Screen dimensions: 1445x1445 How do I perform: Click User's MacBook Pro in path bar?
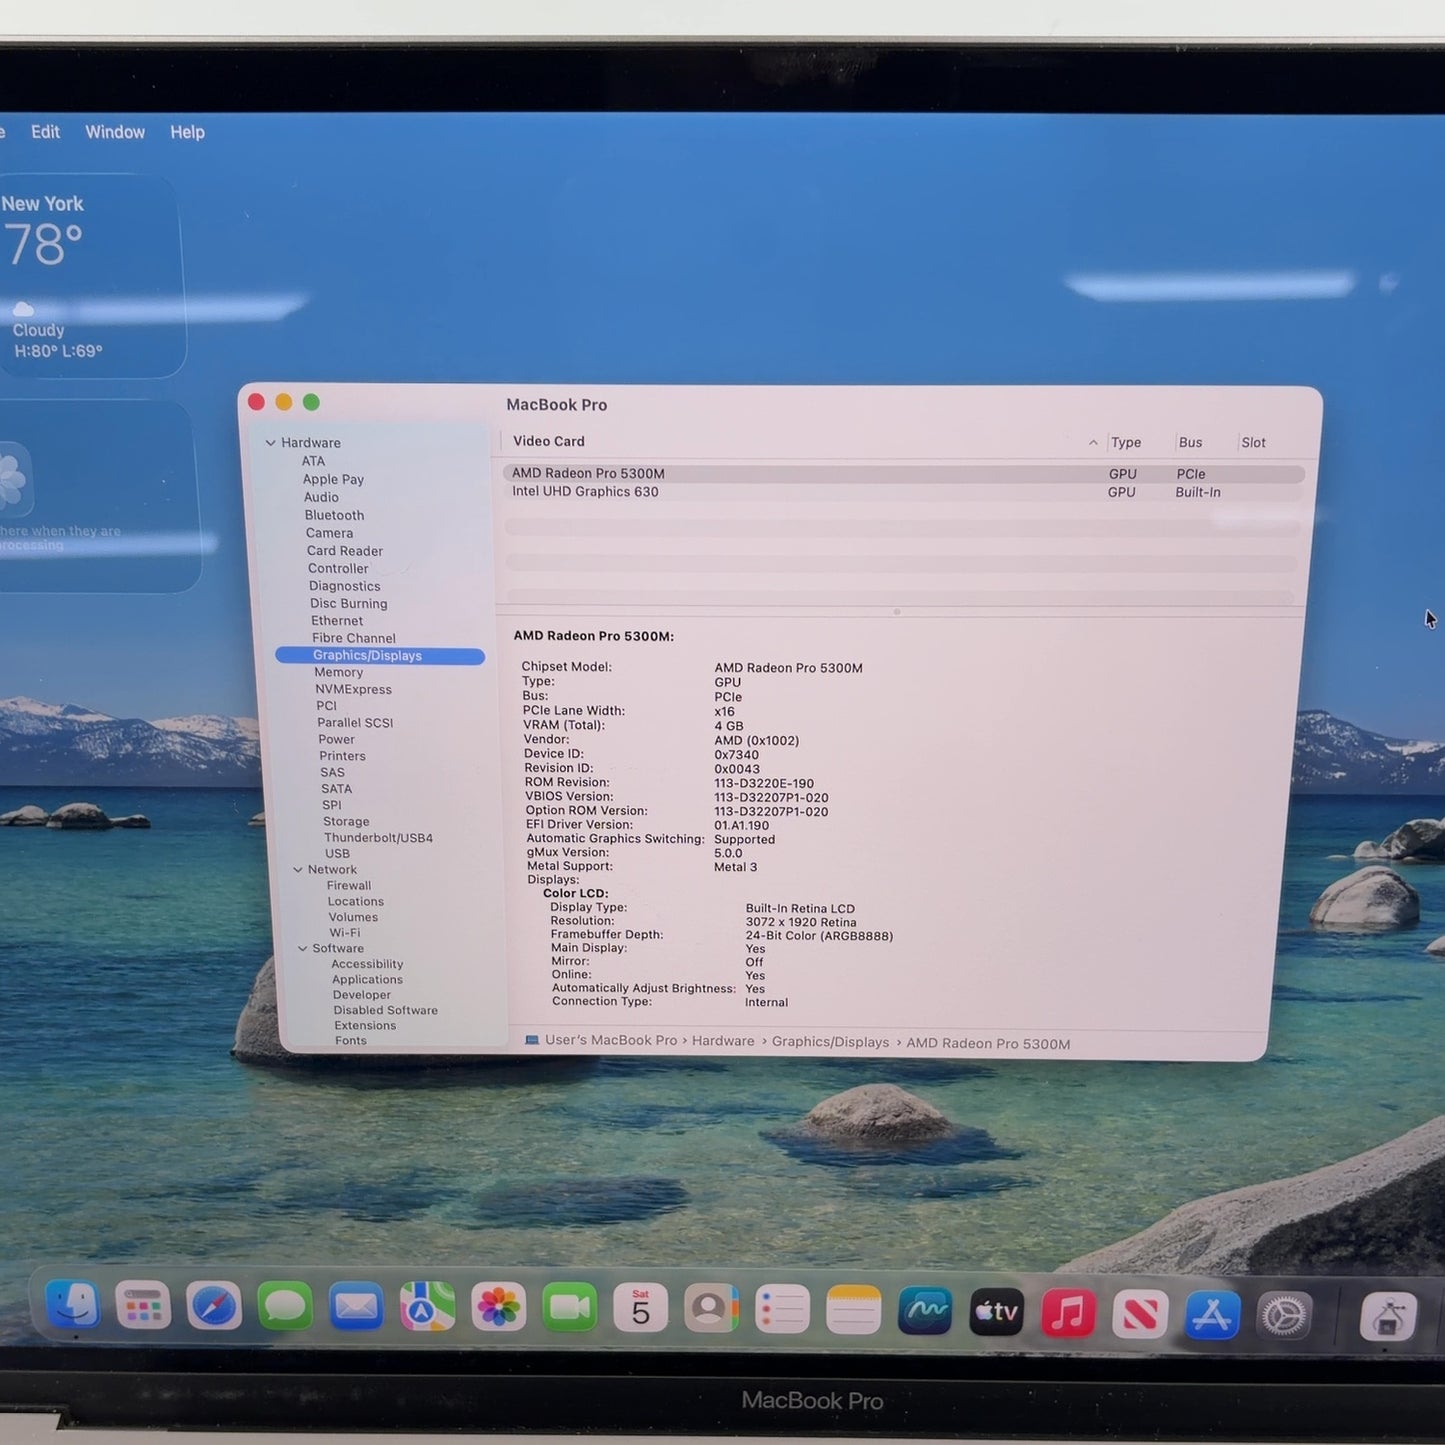point(611,1040)
